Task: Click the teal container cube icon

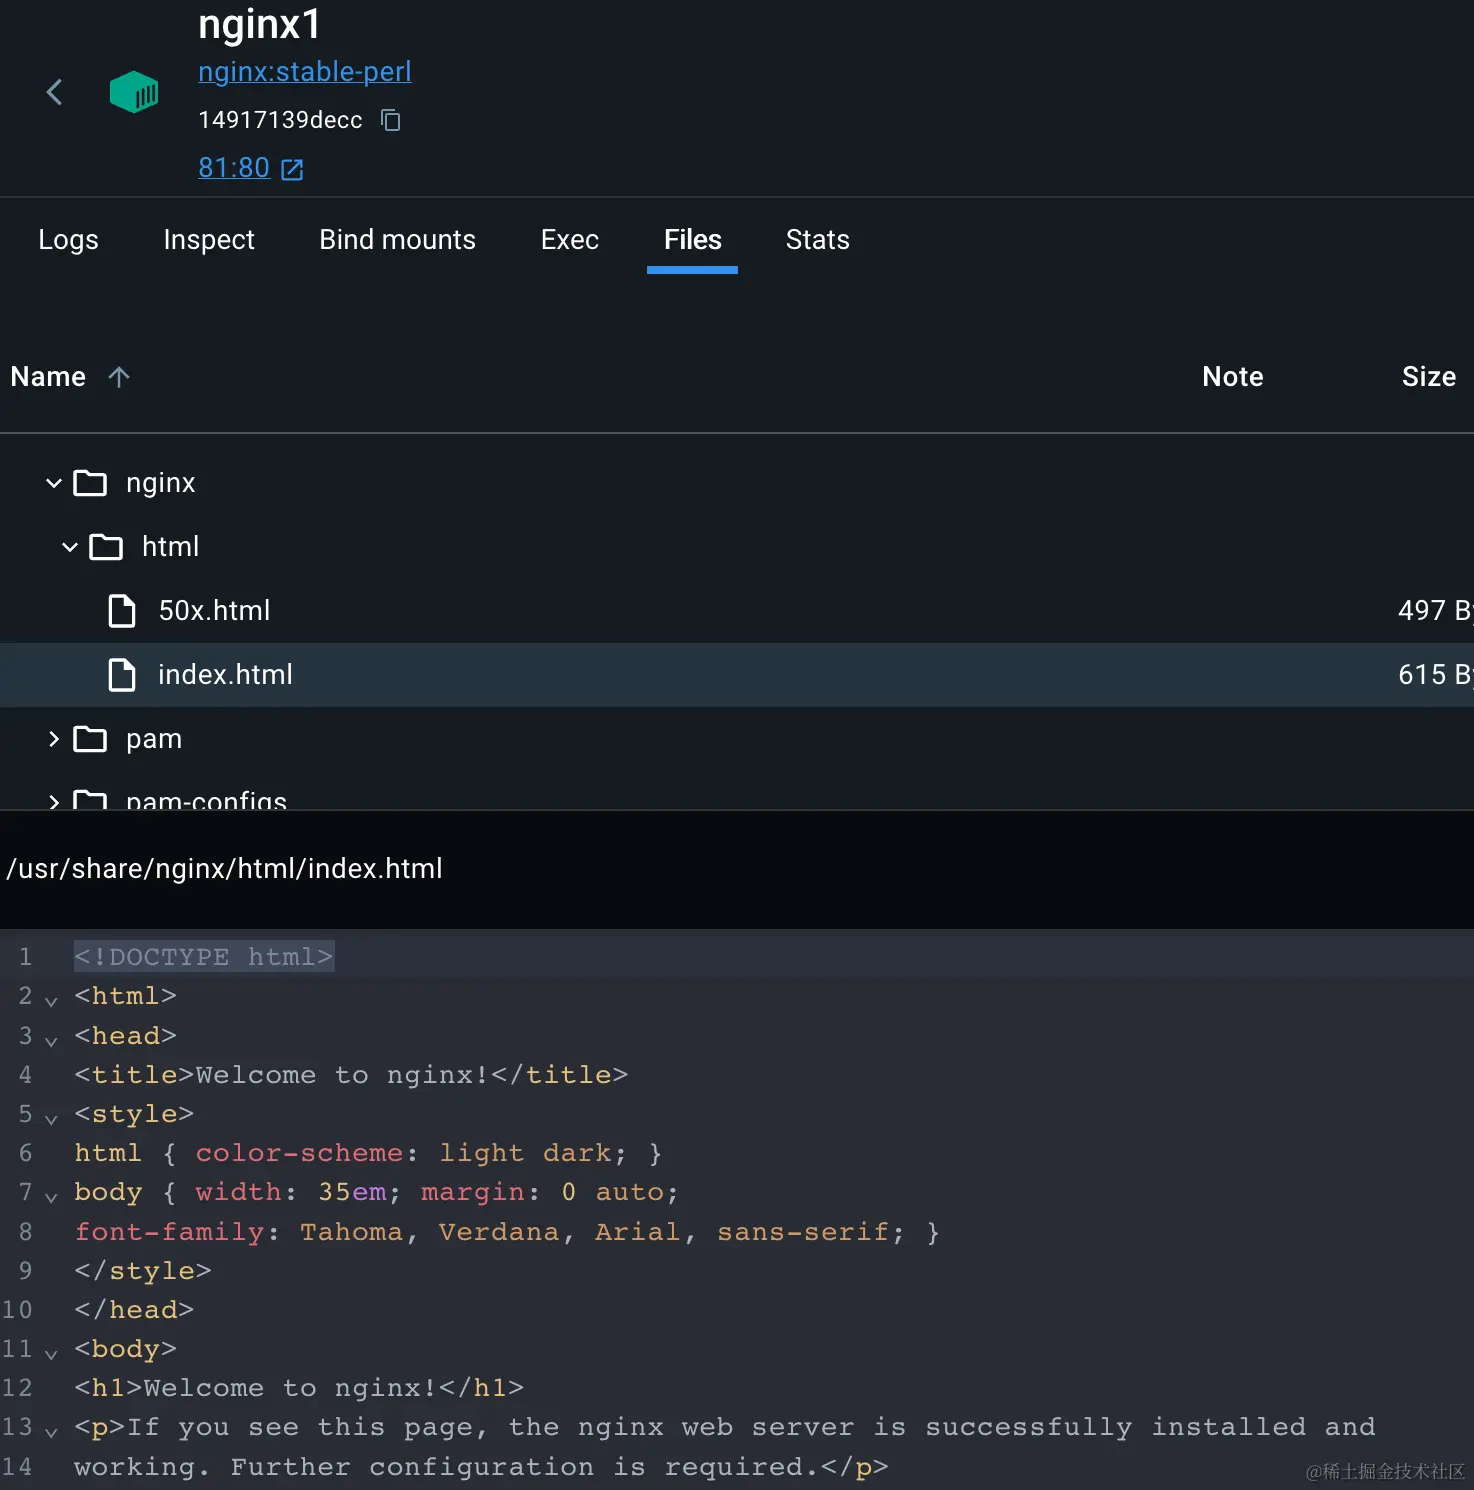Action: pos(134,92)
